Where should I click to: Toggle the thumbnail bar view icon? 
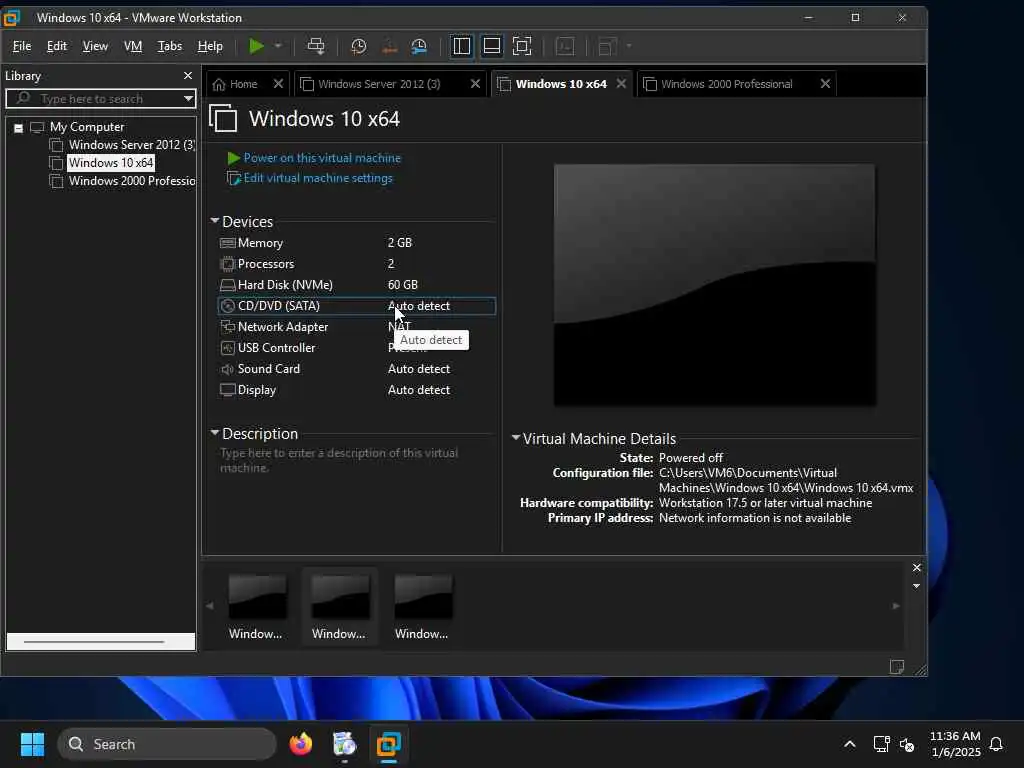pyautogui.click(x=491, y=46)
